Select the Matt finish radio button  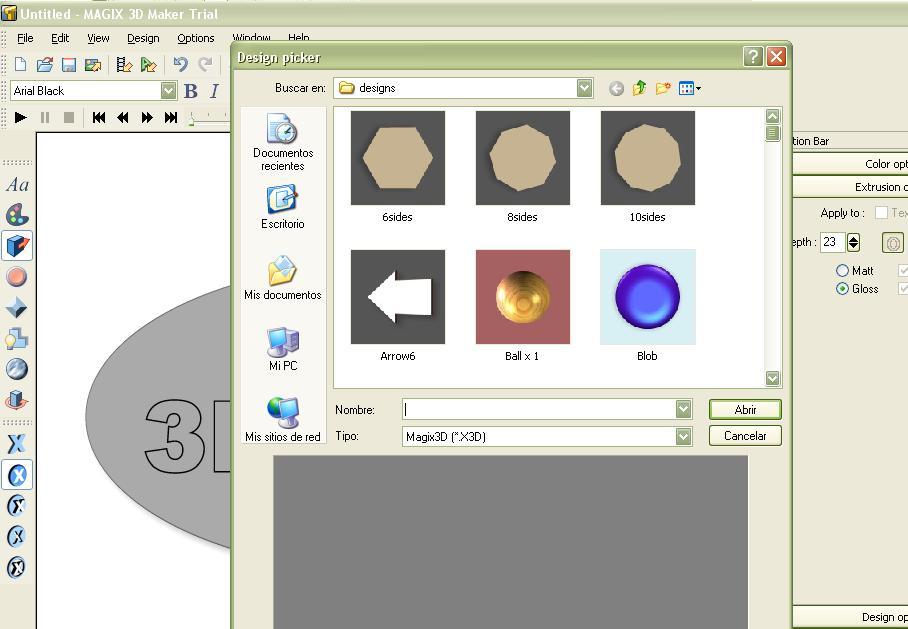pos(843,270)
